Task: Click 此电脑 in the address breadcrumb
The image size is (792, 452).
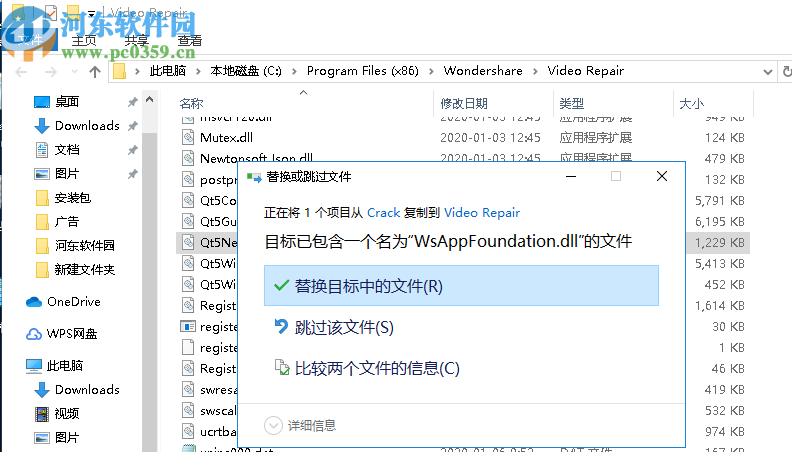Action: click(x=168, y=71)
